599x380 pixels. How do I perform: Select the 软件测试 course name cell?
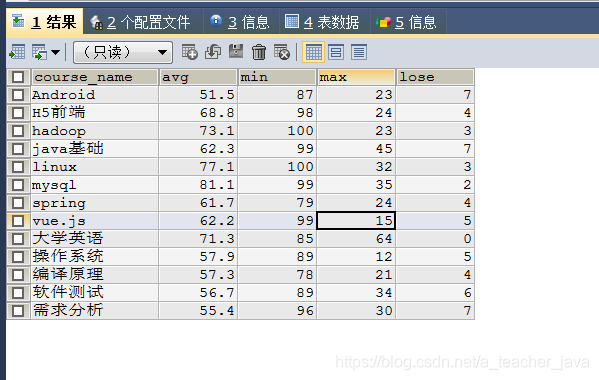coord(94,293)
